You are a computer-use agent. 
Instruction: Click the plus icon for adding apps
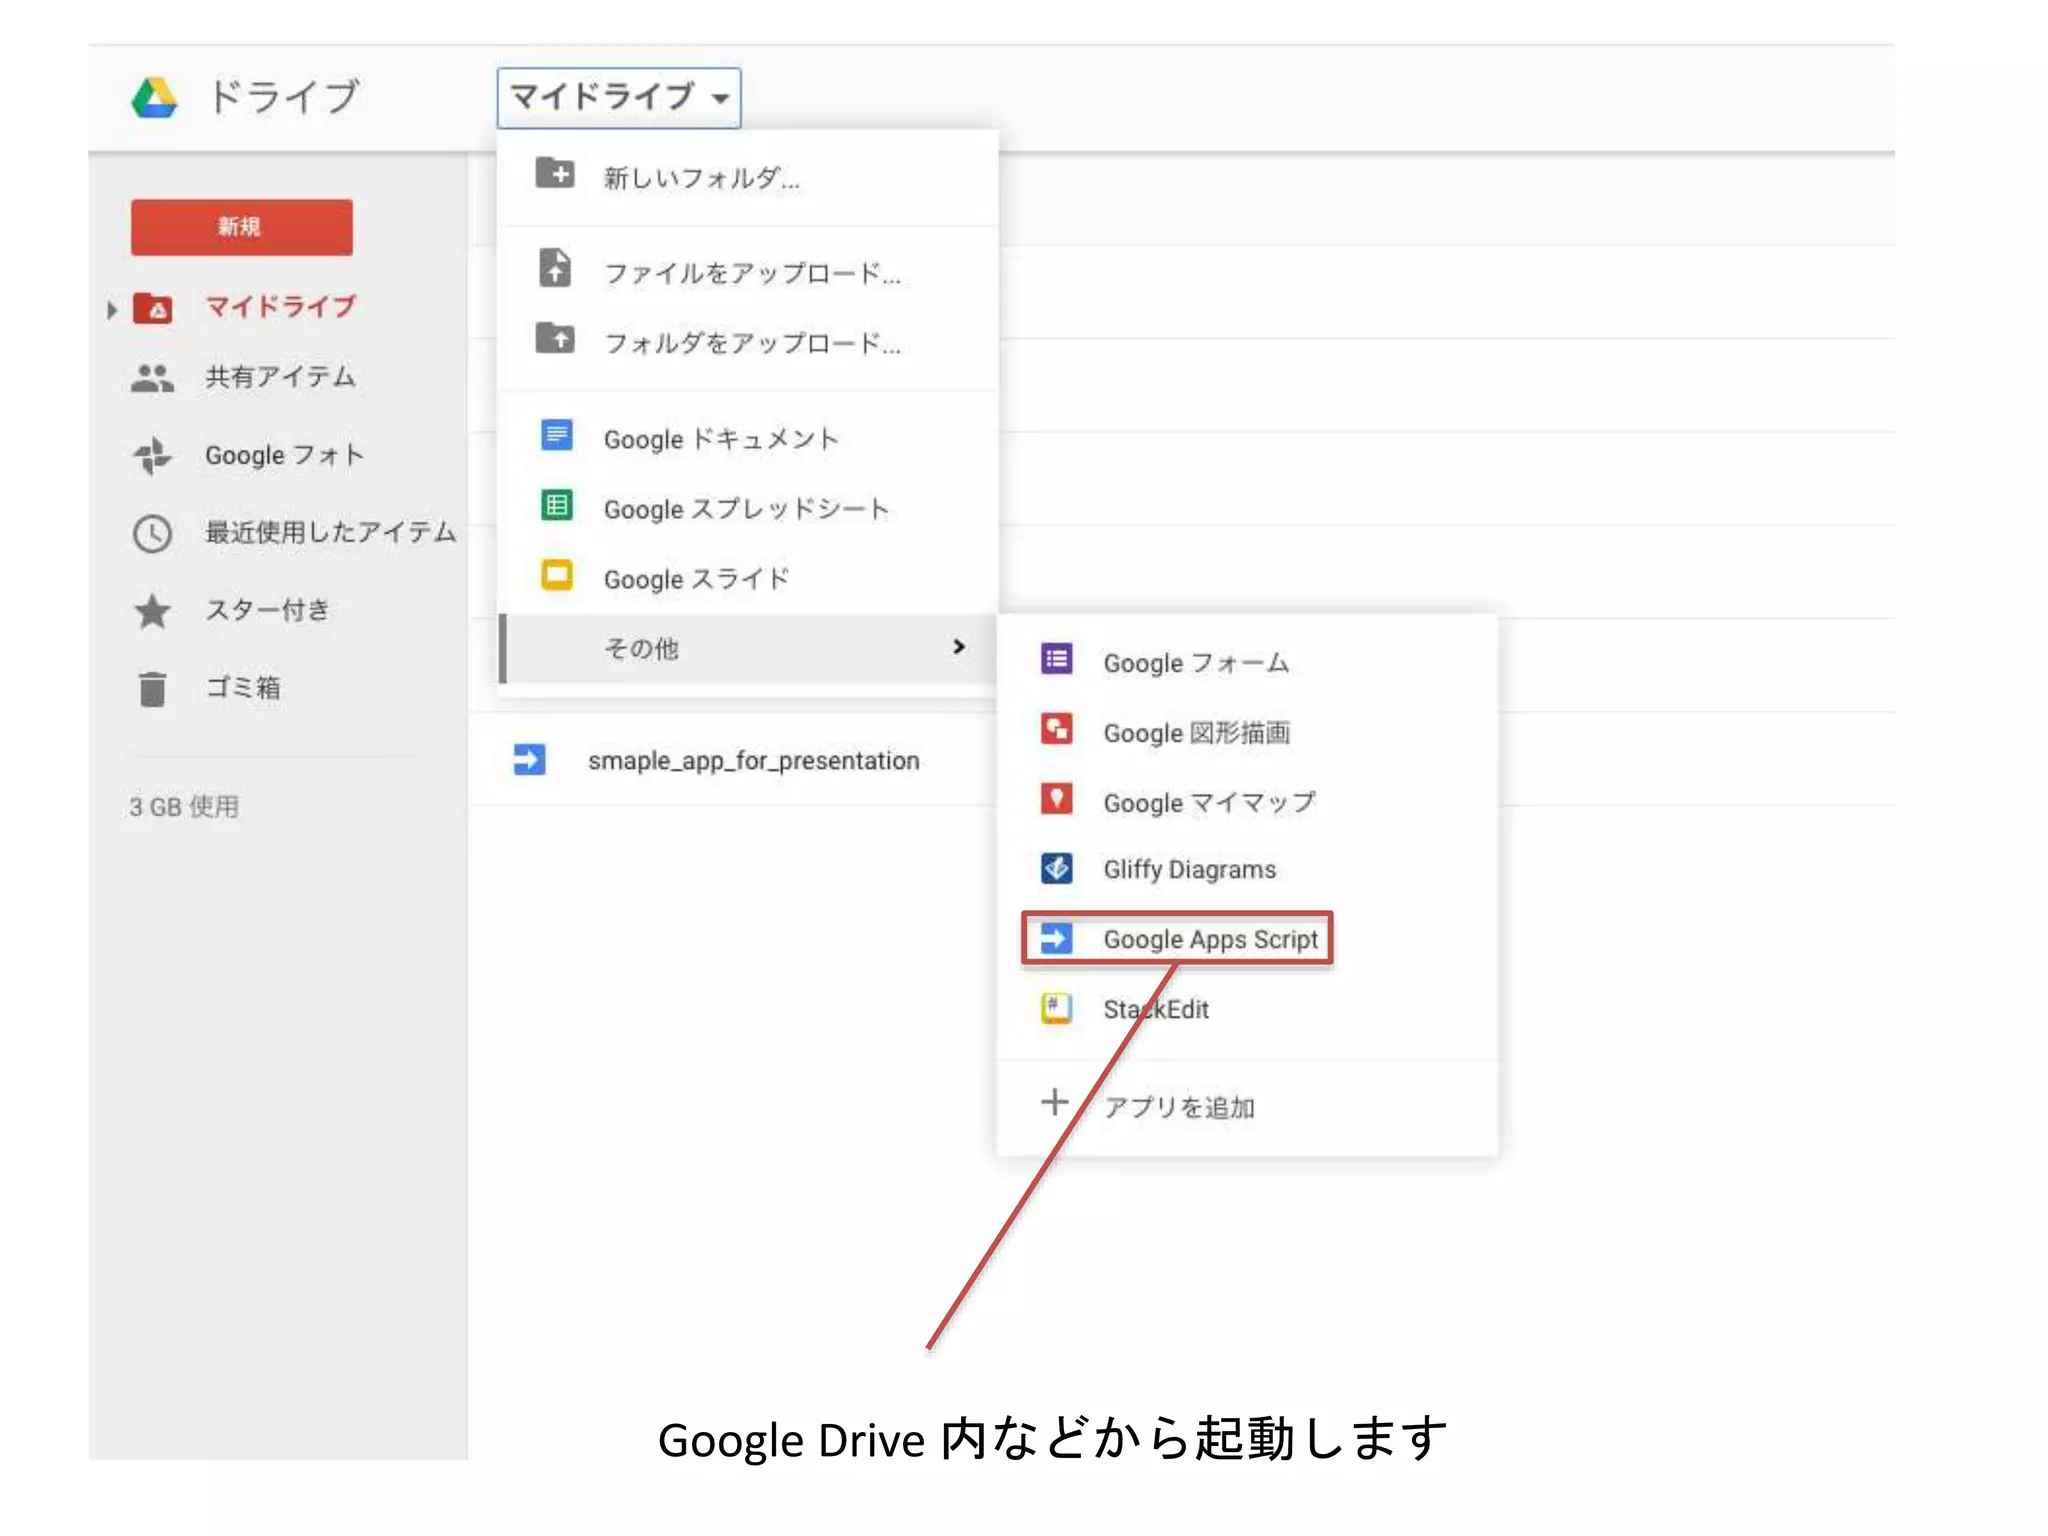click(1055, 1102)
